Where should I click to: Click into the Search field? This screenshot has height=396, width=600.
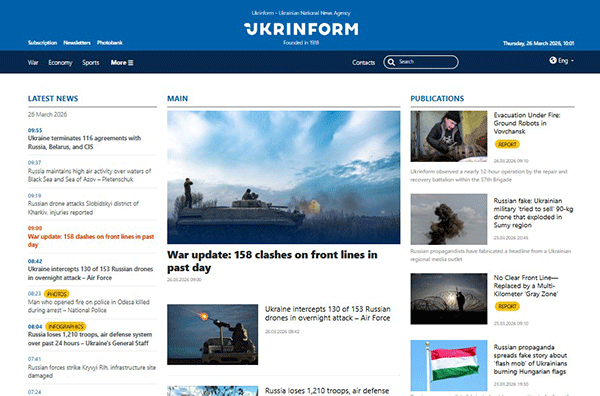coord(421,62)
